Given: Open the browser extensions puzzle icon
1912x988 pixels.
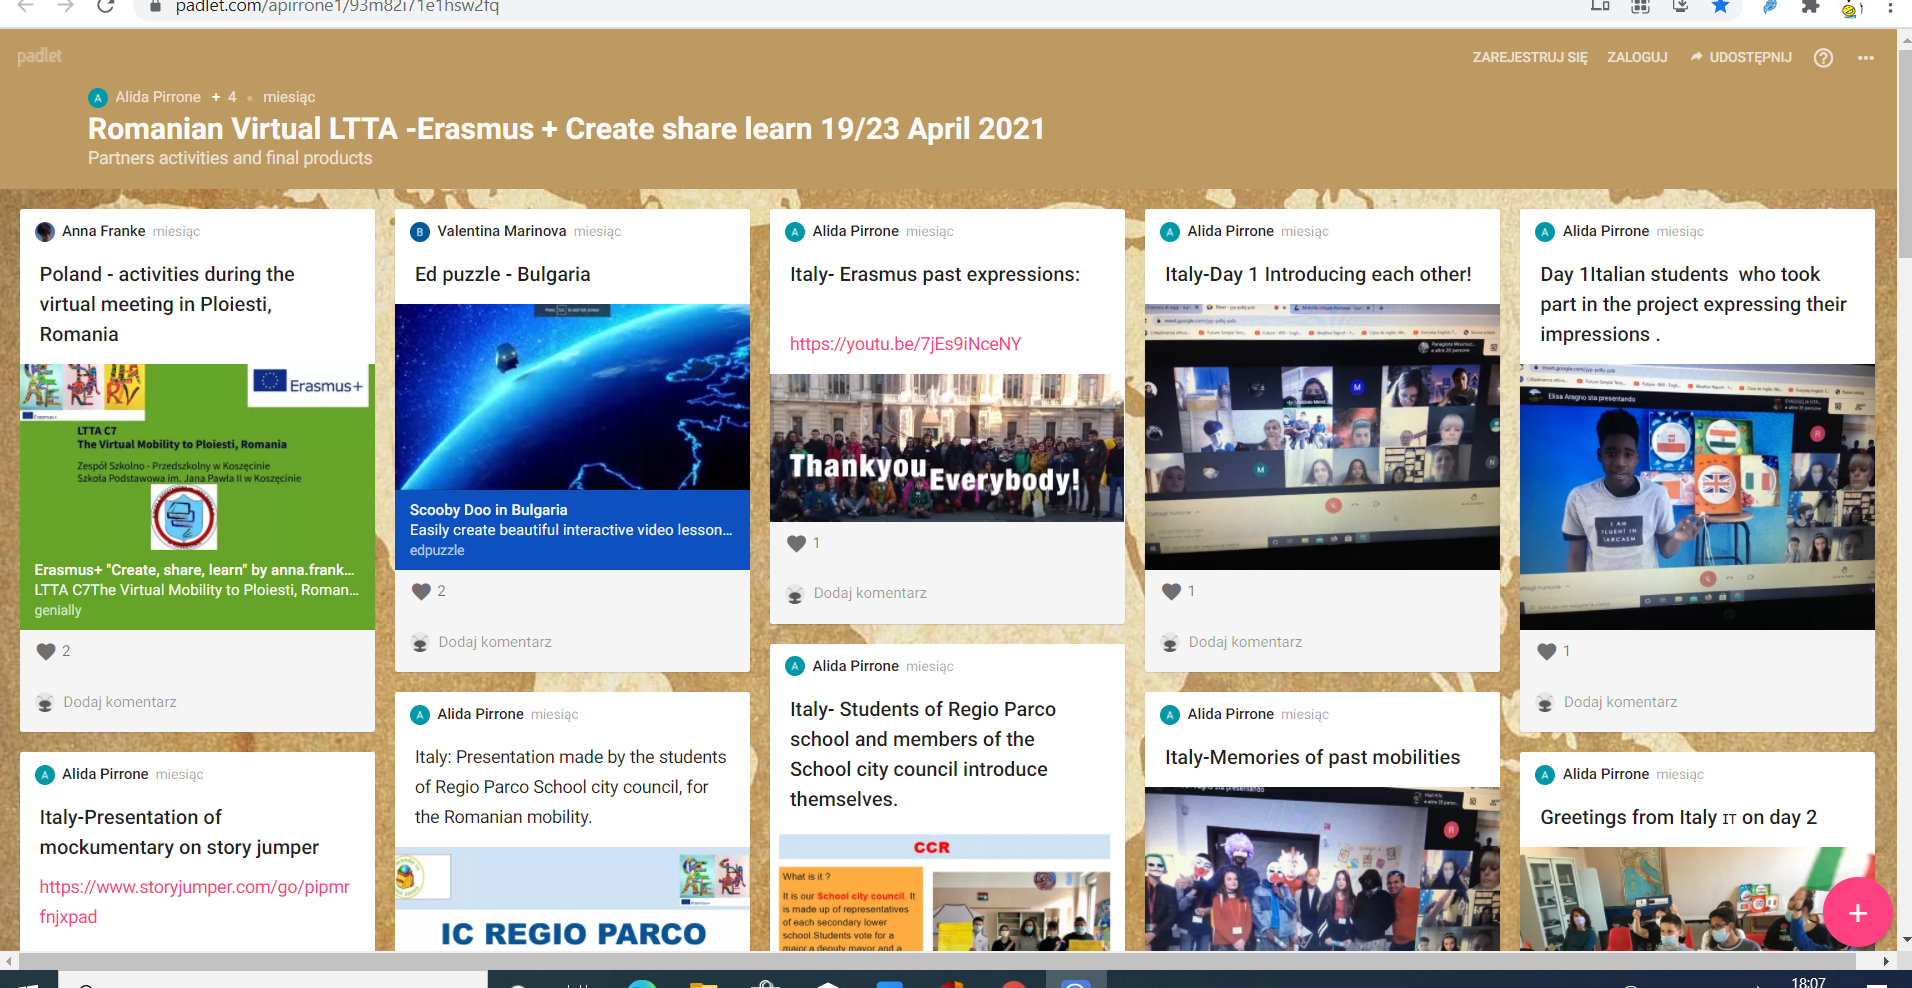Looking at the screenshot, I should click(1810, 7).
